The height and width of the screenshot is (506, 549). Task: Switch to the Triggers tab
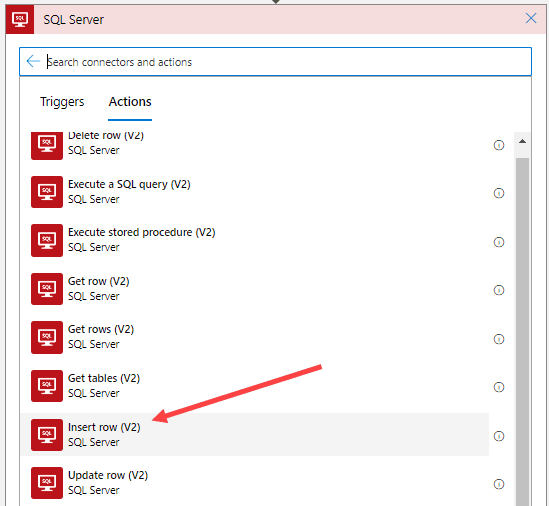tap(62, 102)
